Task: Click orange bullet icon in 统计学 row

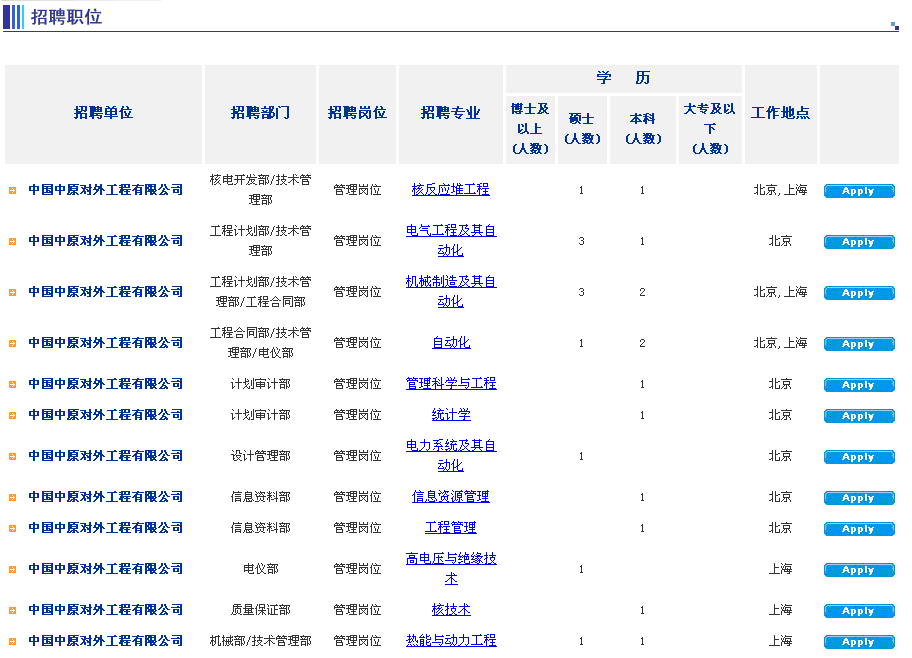Action: point(13,415)
